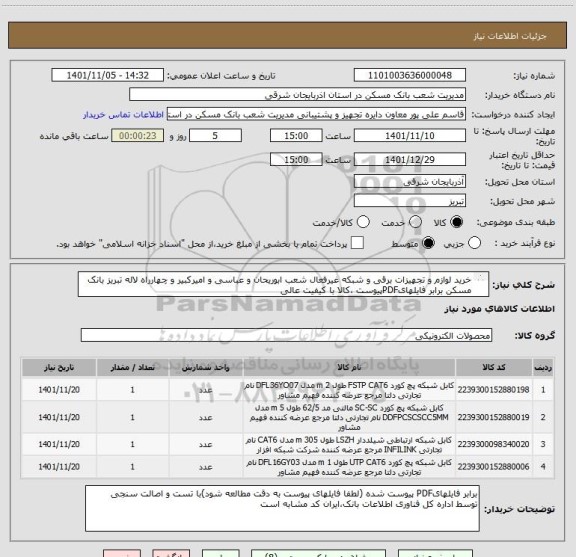Click the buyer notes text area
Image resolution: width=576 pixels, height=557 pixels.
pos(282,509)
